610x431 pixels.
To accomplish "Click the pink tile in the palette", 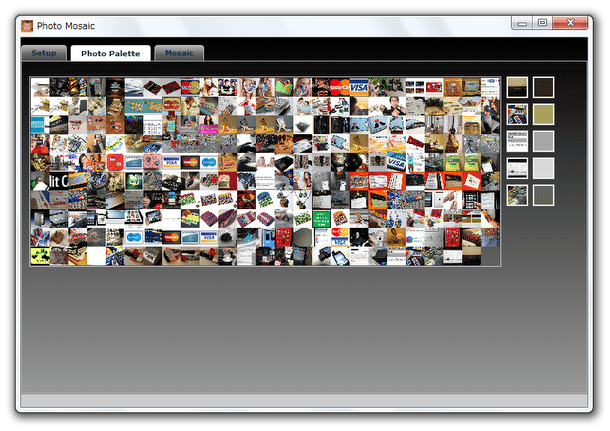I will coord(152,162).
